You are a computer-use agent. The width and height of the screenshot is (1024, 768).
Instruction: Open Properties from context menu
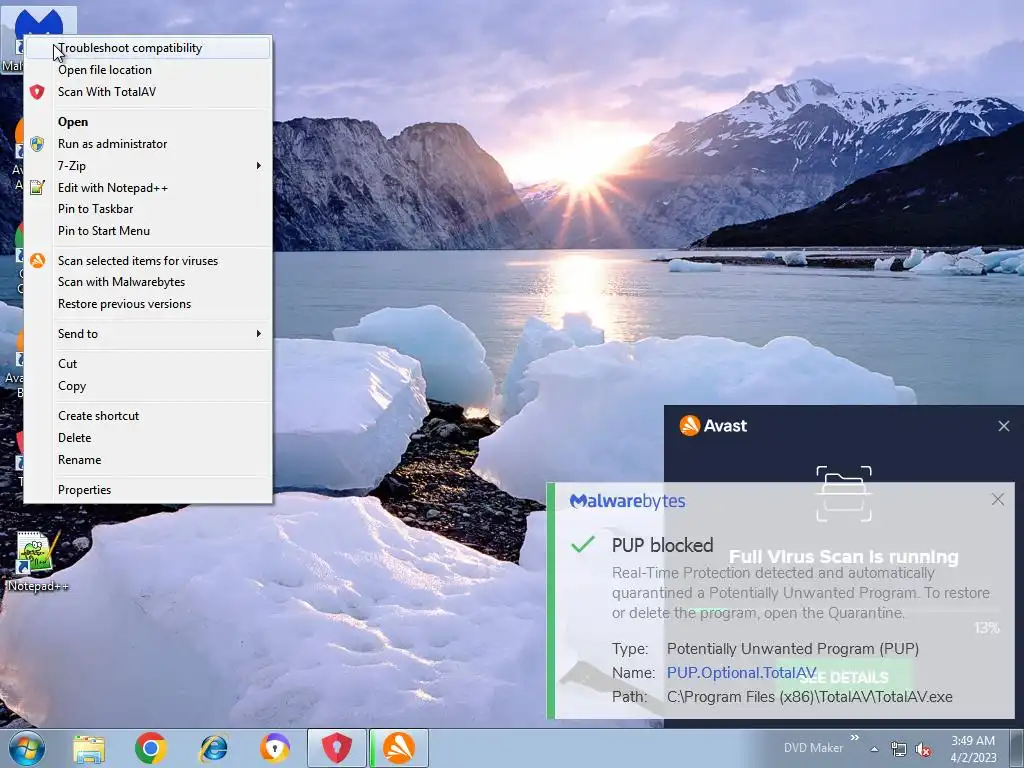[x=148, y=490]
